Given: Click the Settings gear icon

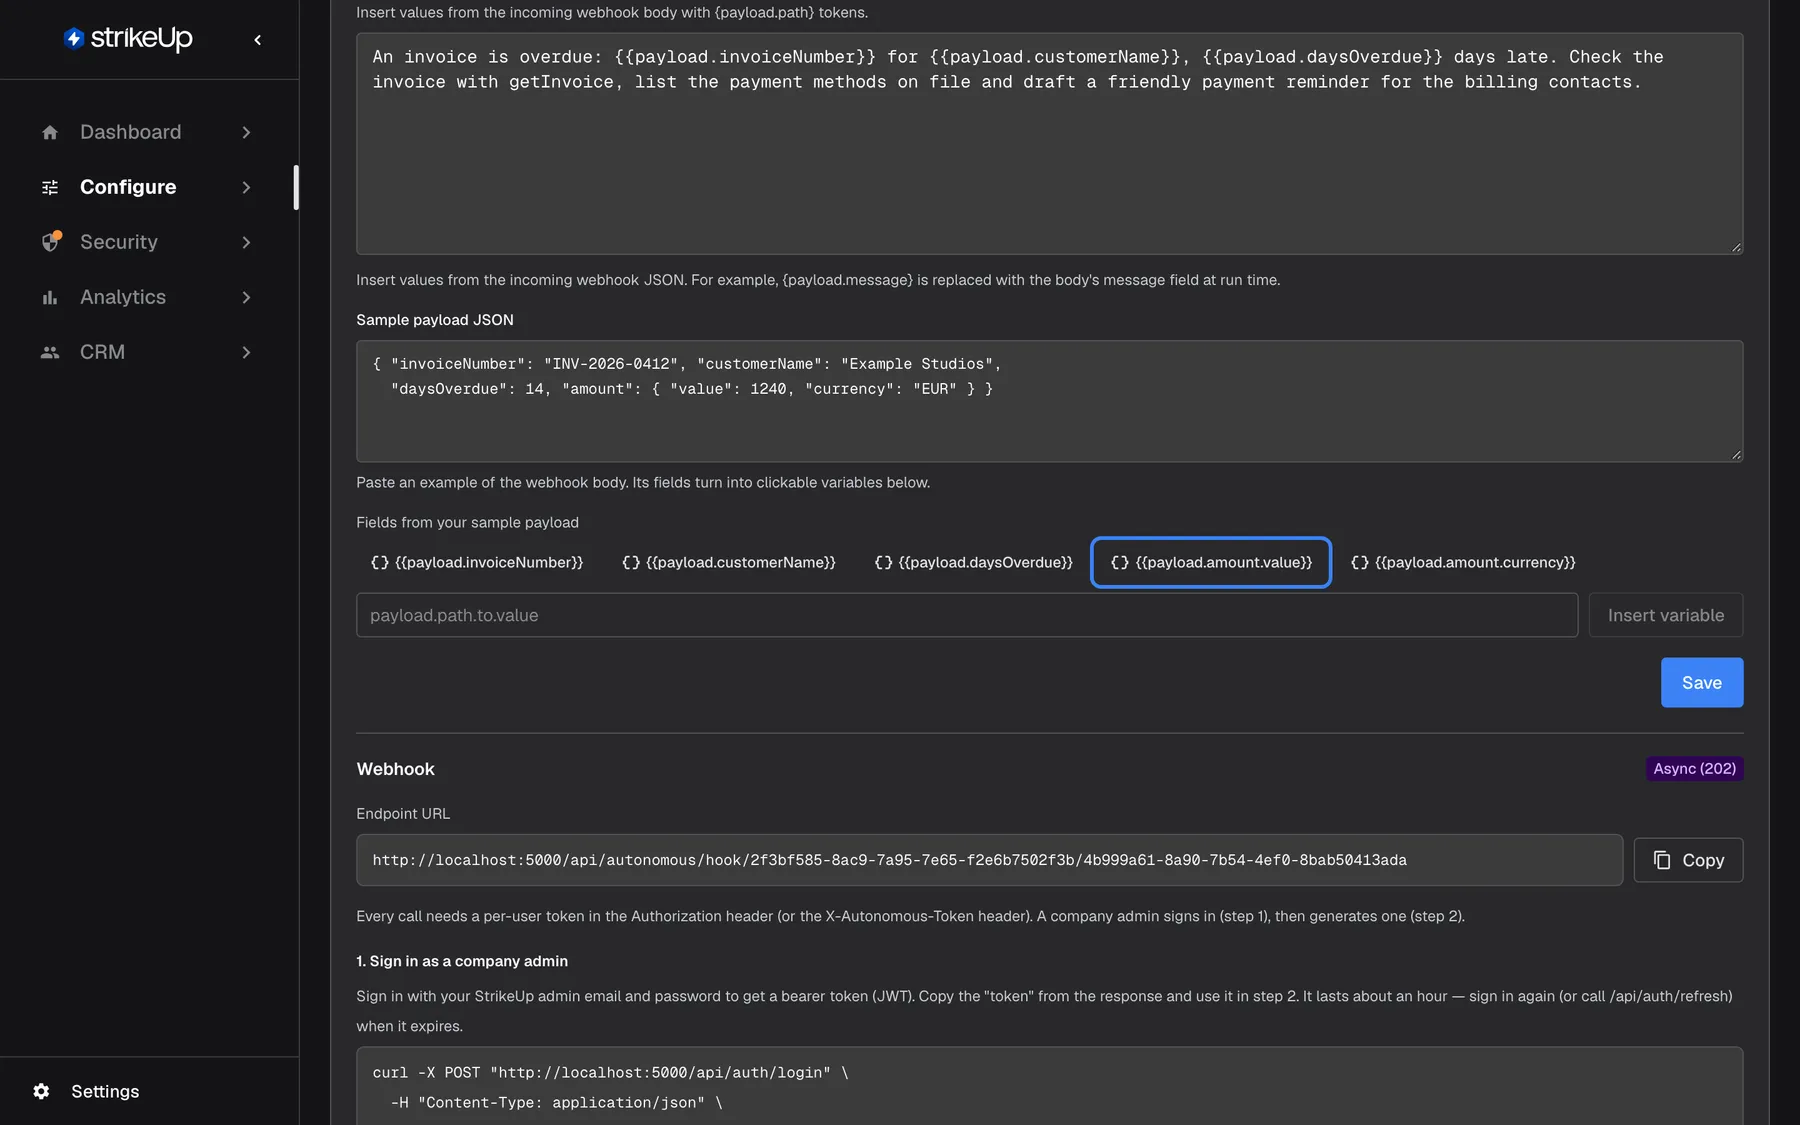Looking at the screenshot, I should 41,1091.
